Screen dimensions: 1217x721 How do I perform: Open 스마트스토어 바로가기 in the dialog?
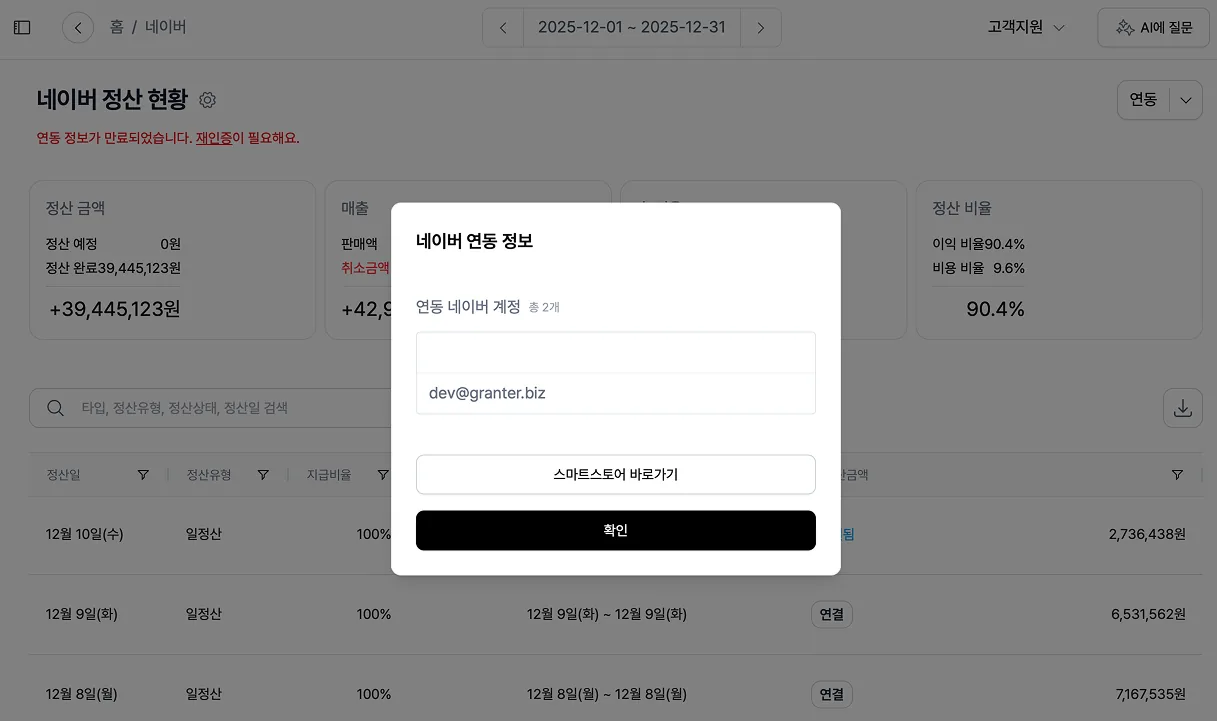pos(616,474)
